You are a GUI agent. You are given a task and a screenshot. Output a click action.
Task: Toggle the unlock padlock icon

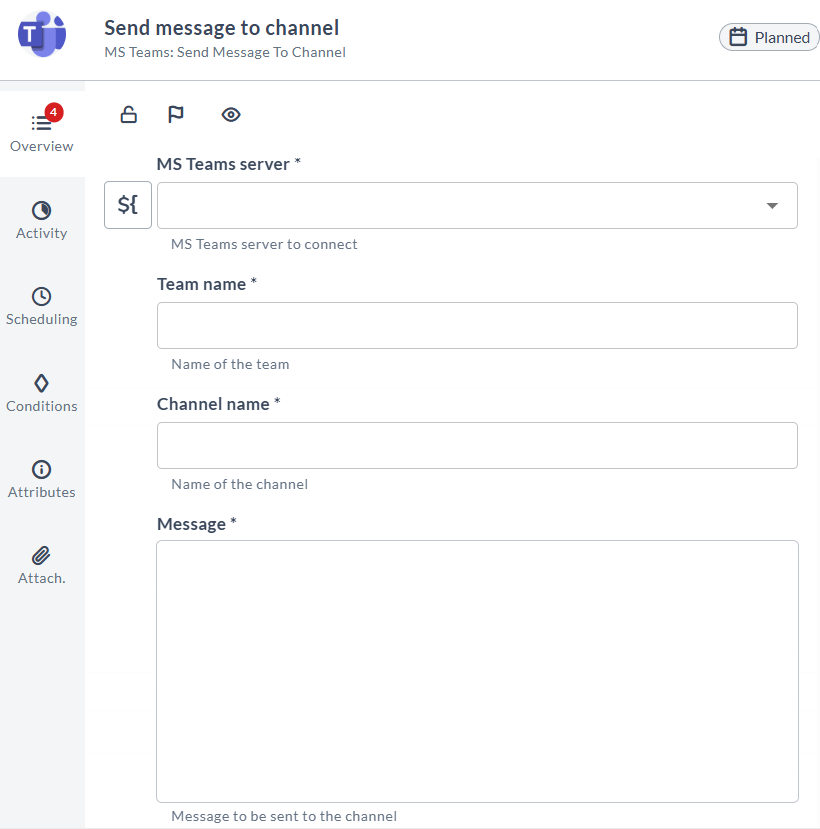tap(128, 114)
